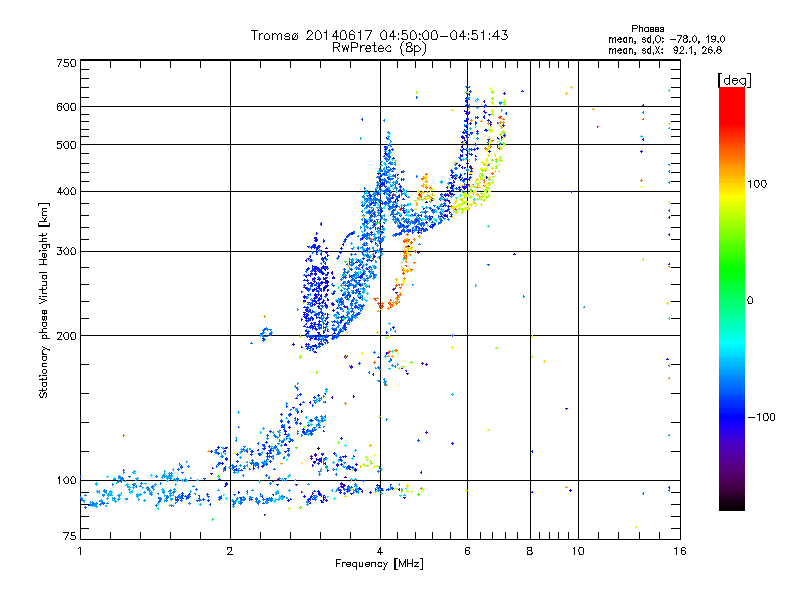800x600 pixels.
Task: Click the colorbar '0' tick label
Action: point(750,301)
